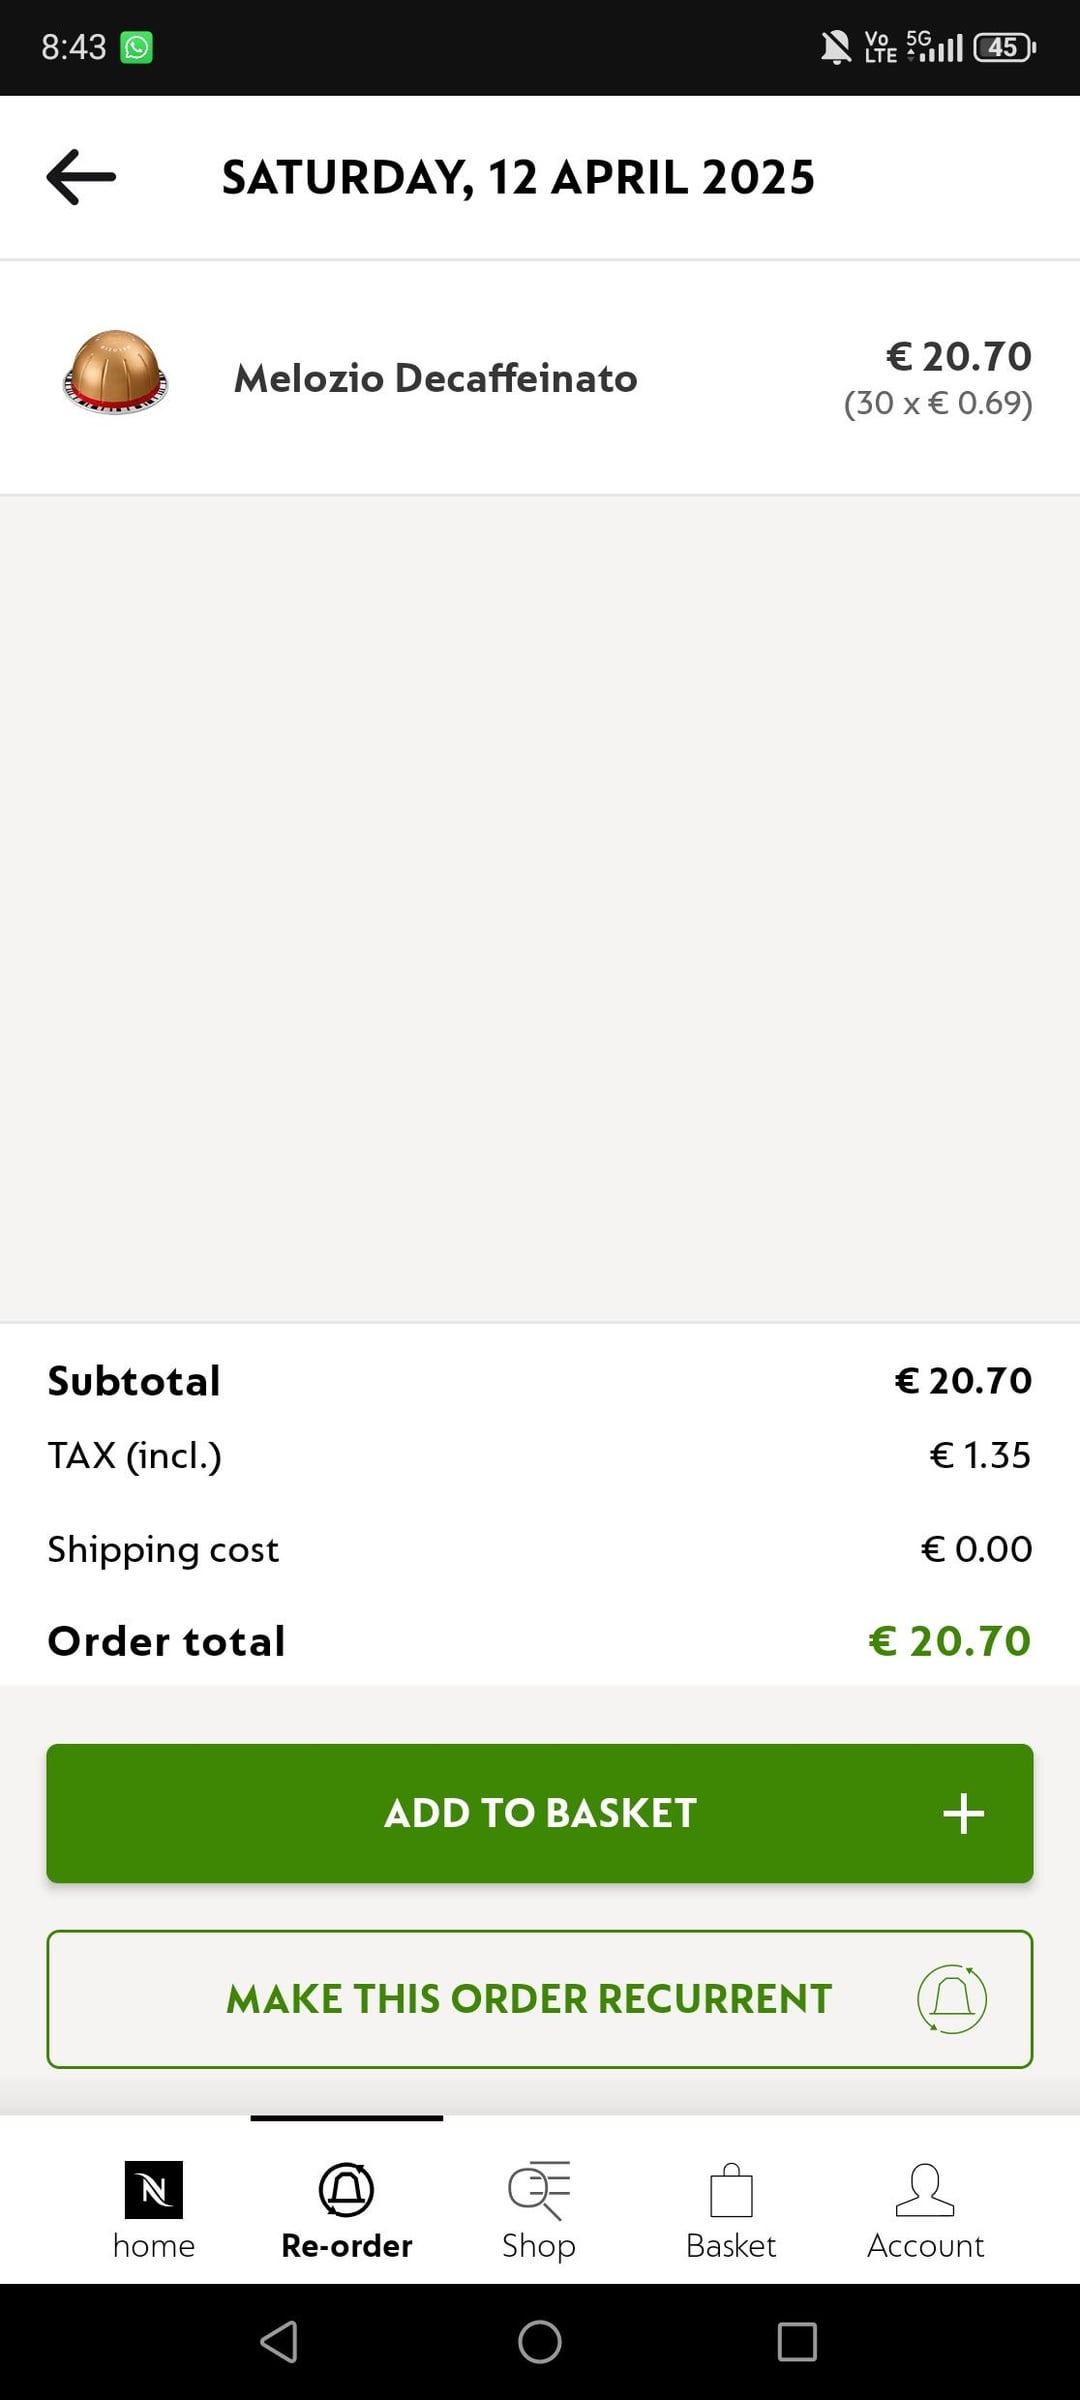The height and width of the screenshot is (2400, 1080).
Task: Open the Account tab
Action: (925, 2210)
